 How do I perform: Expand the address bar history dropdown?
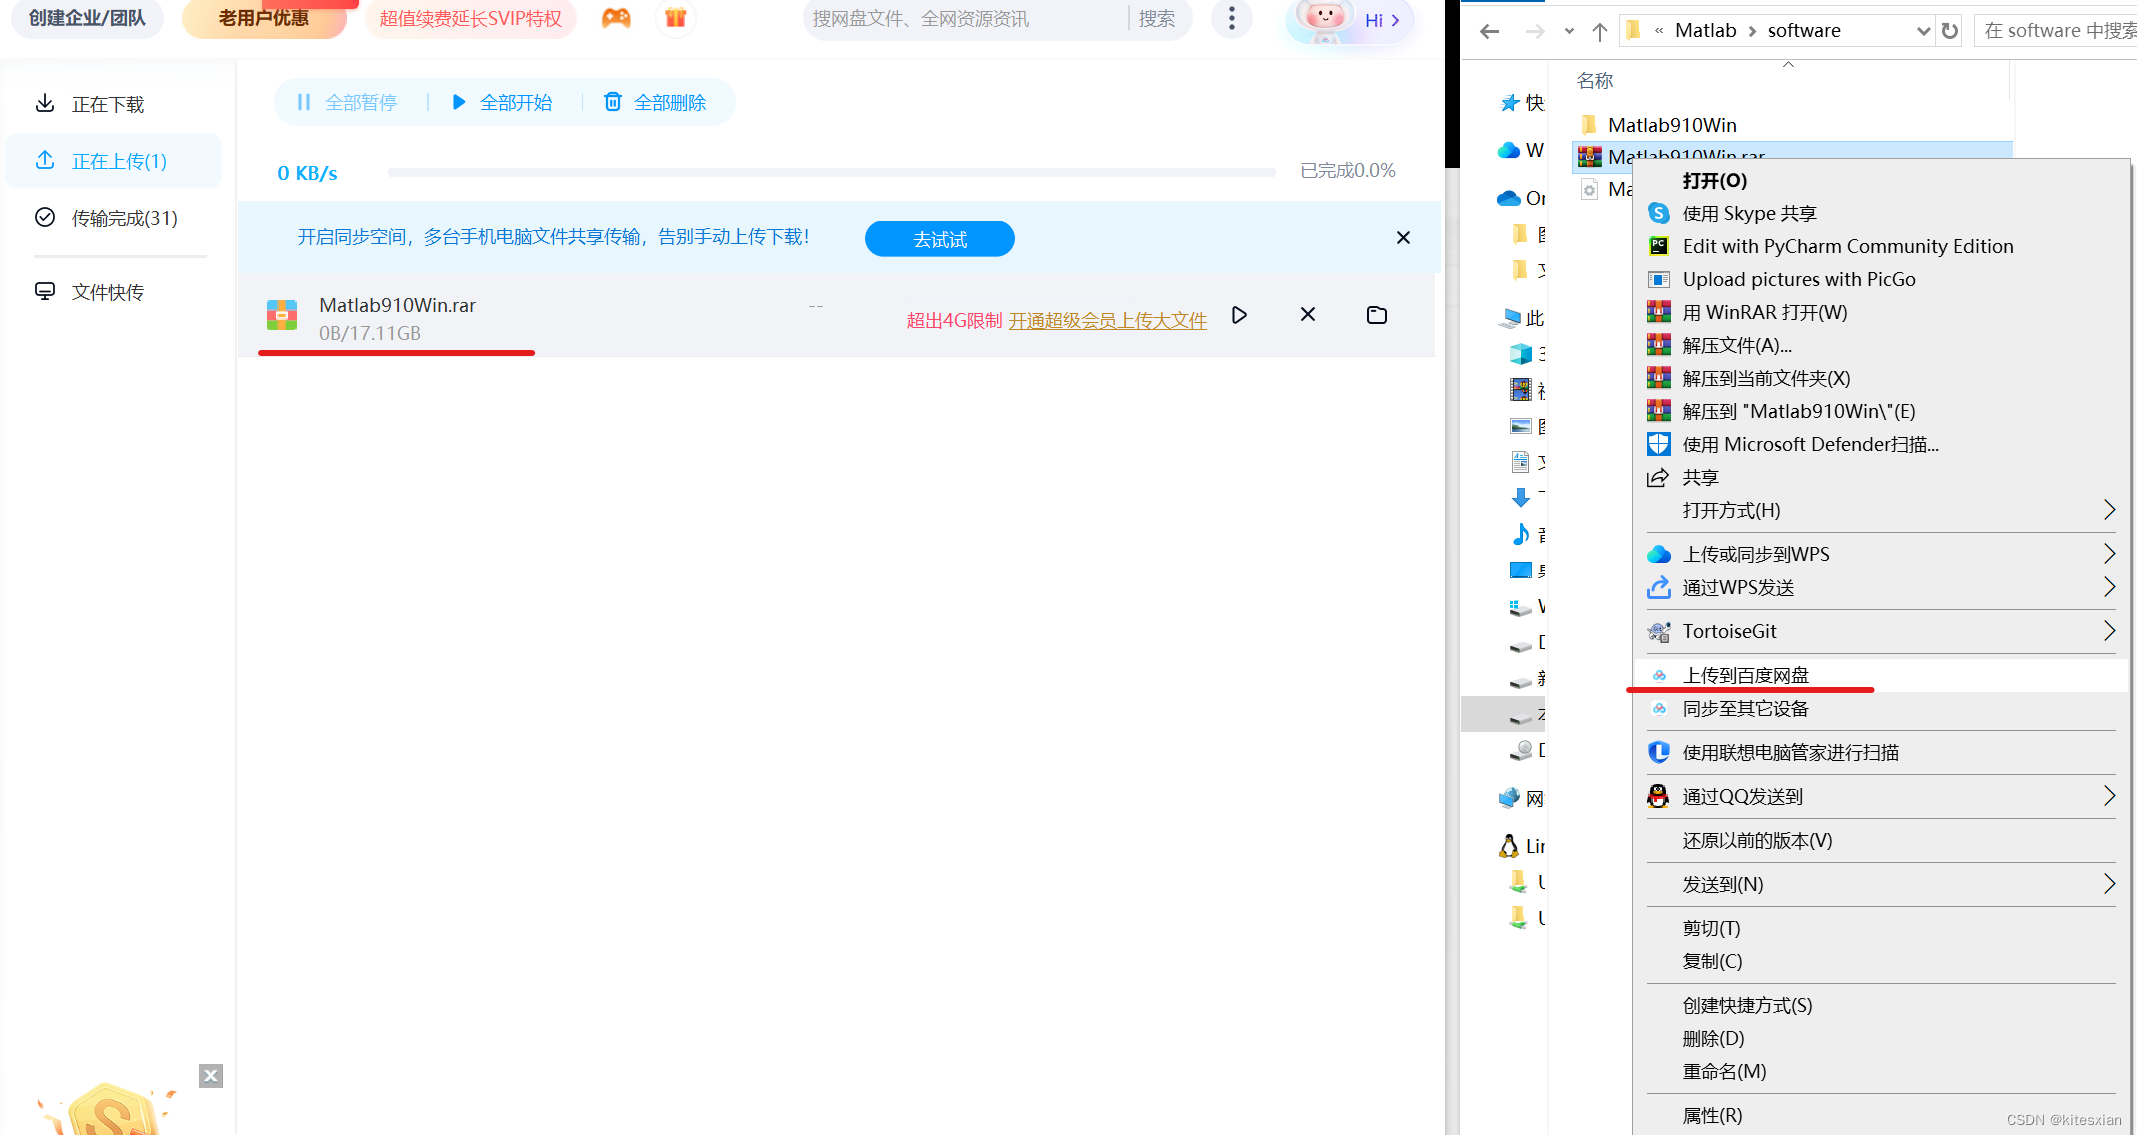[1922, 31]
